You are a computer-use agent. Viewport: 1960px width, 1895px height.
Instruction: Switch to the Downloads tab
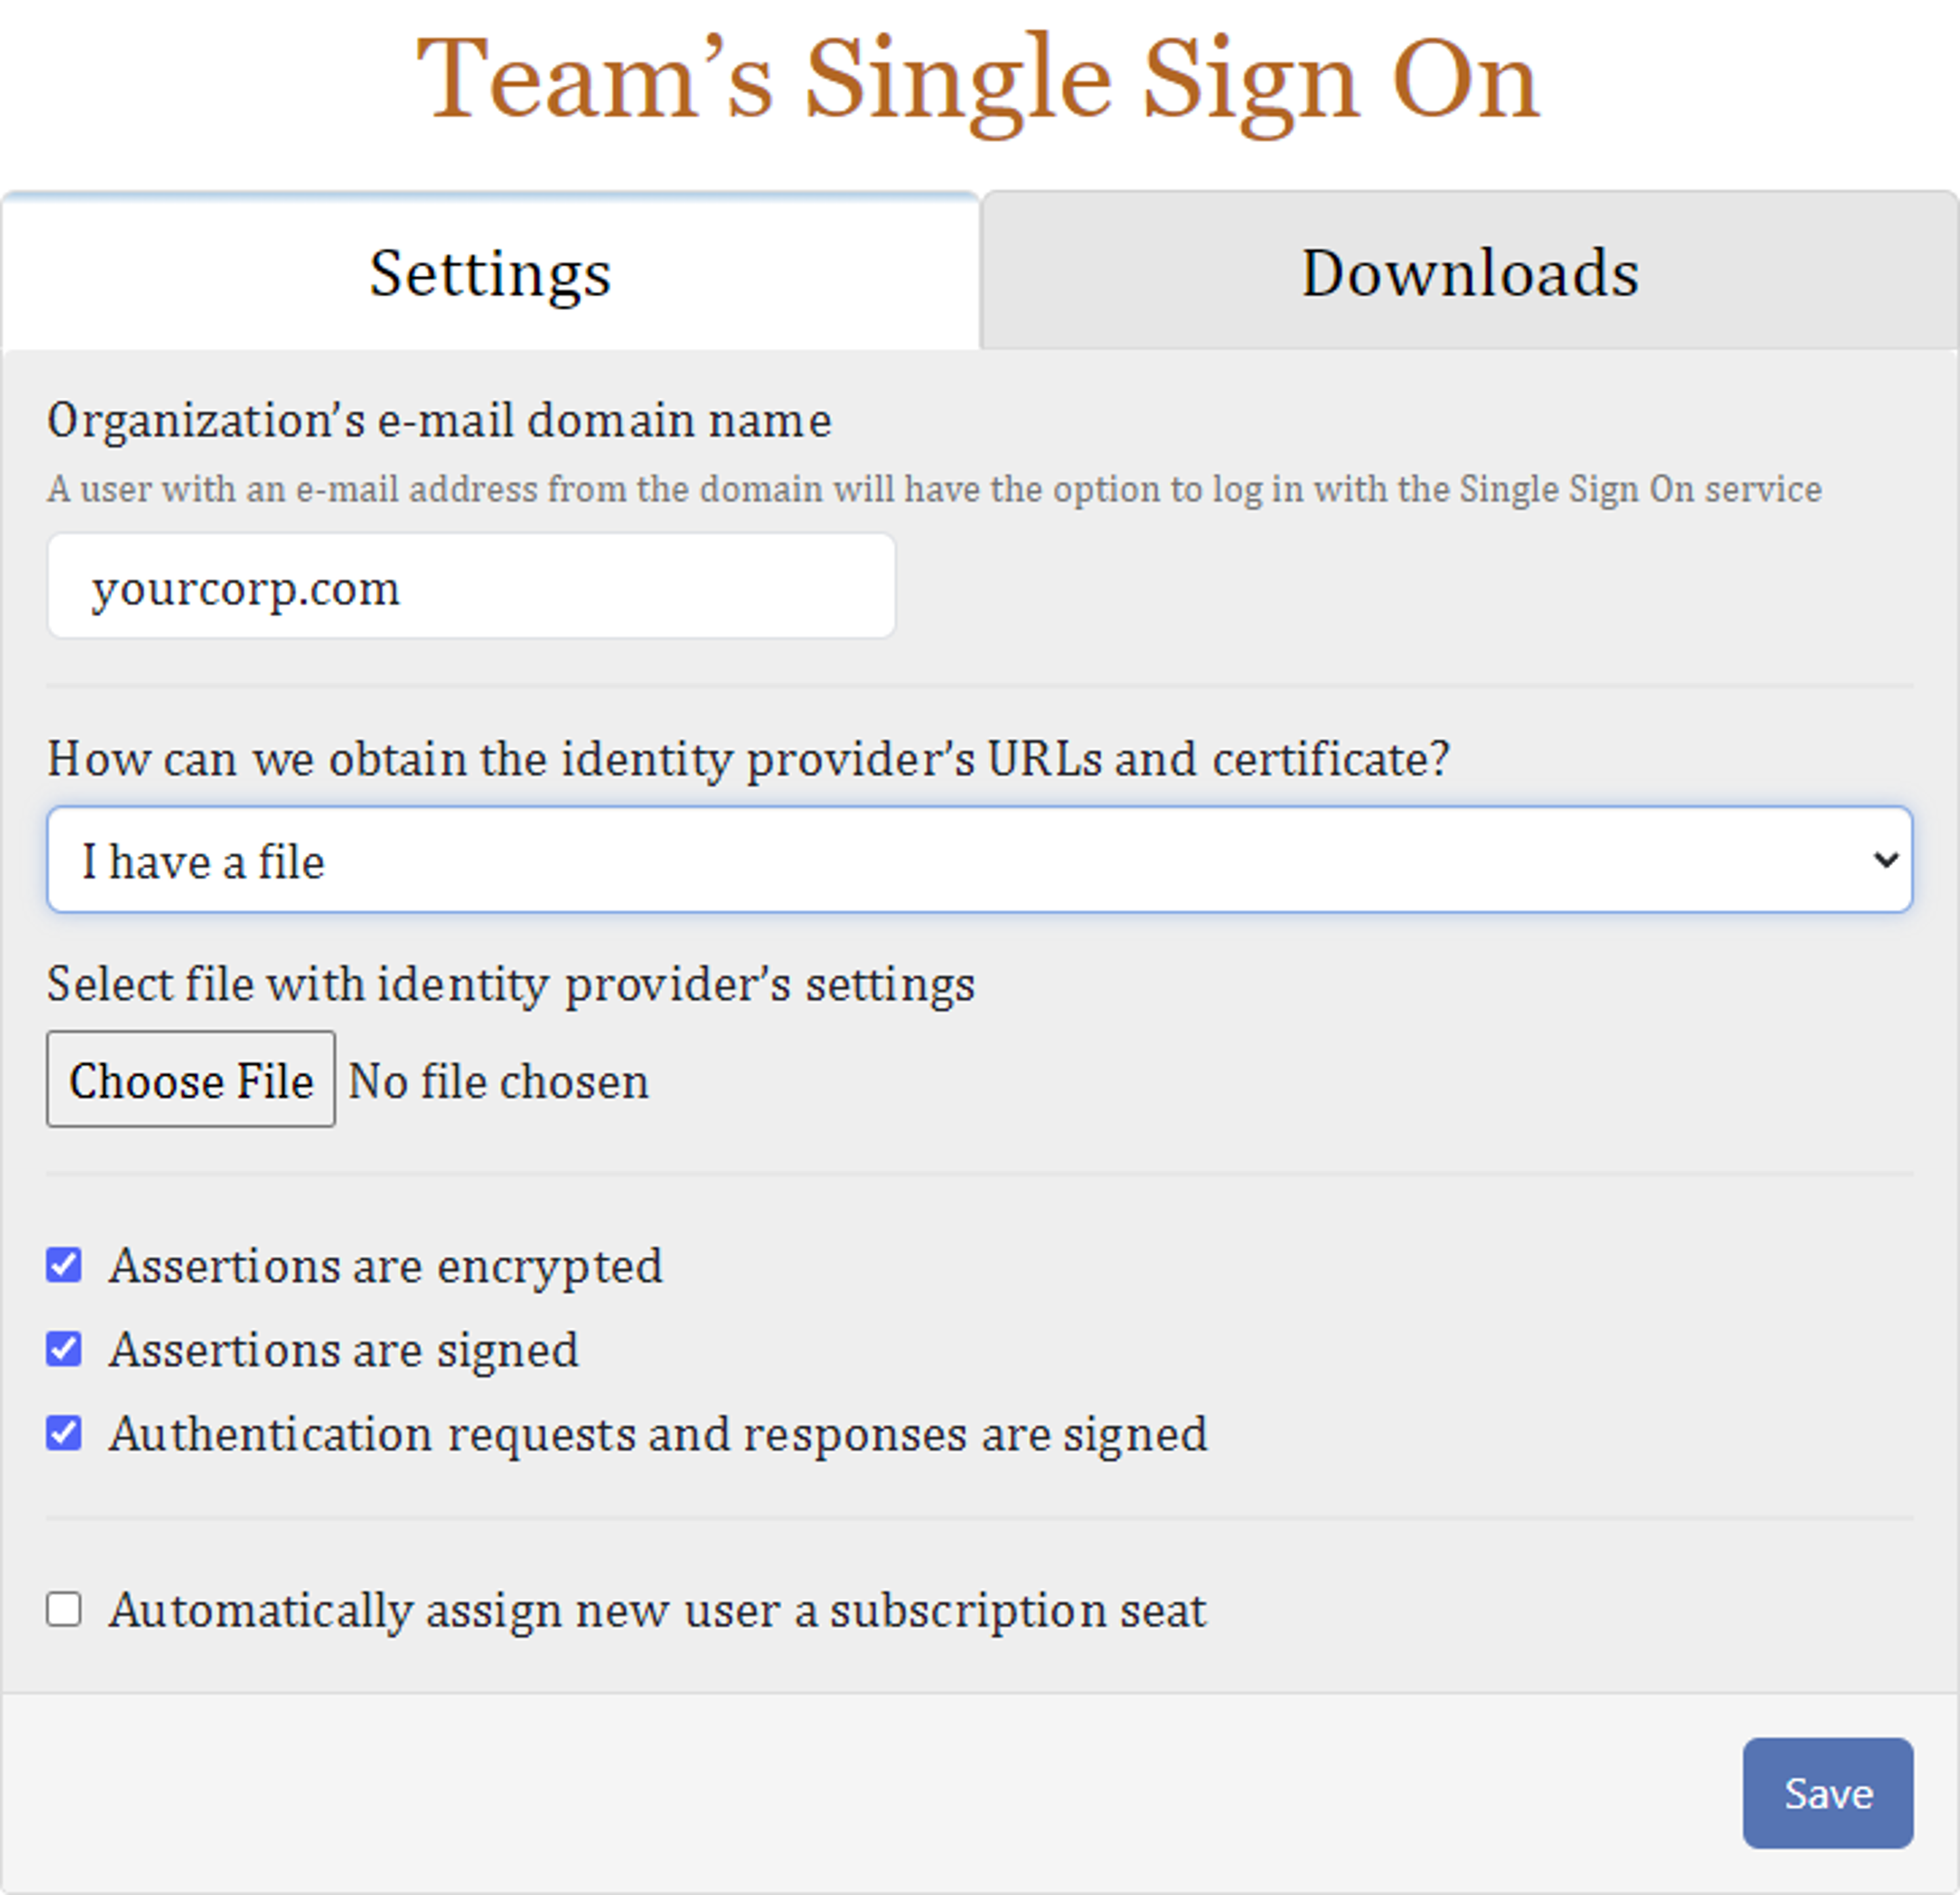[x=1469, y=270]
